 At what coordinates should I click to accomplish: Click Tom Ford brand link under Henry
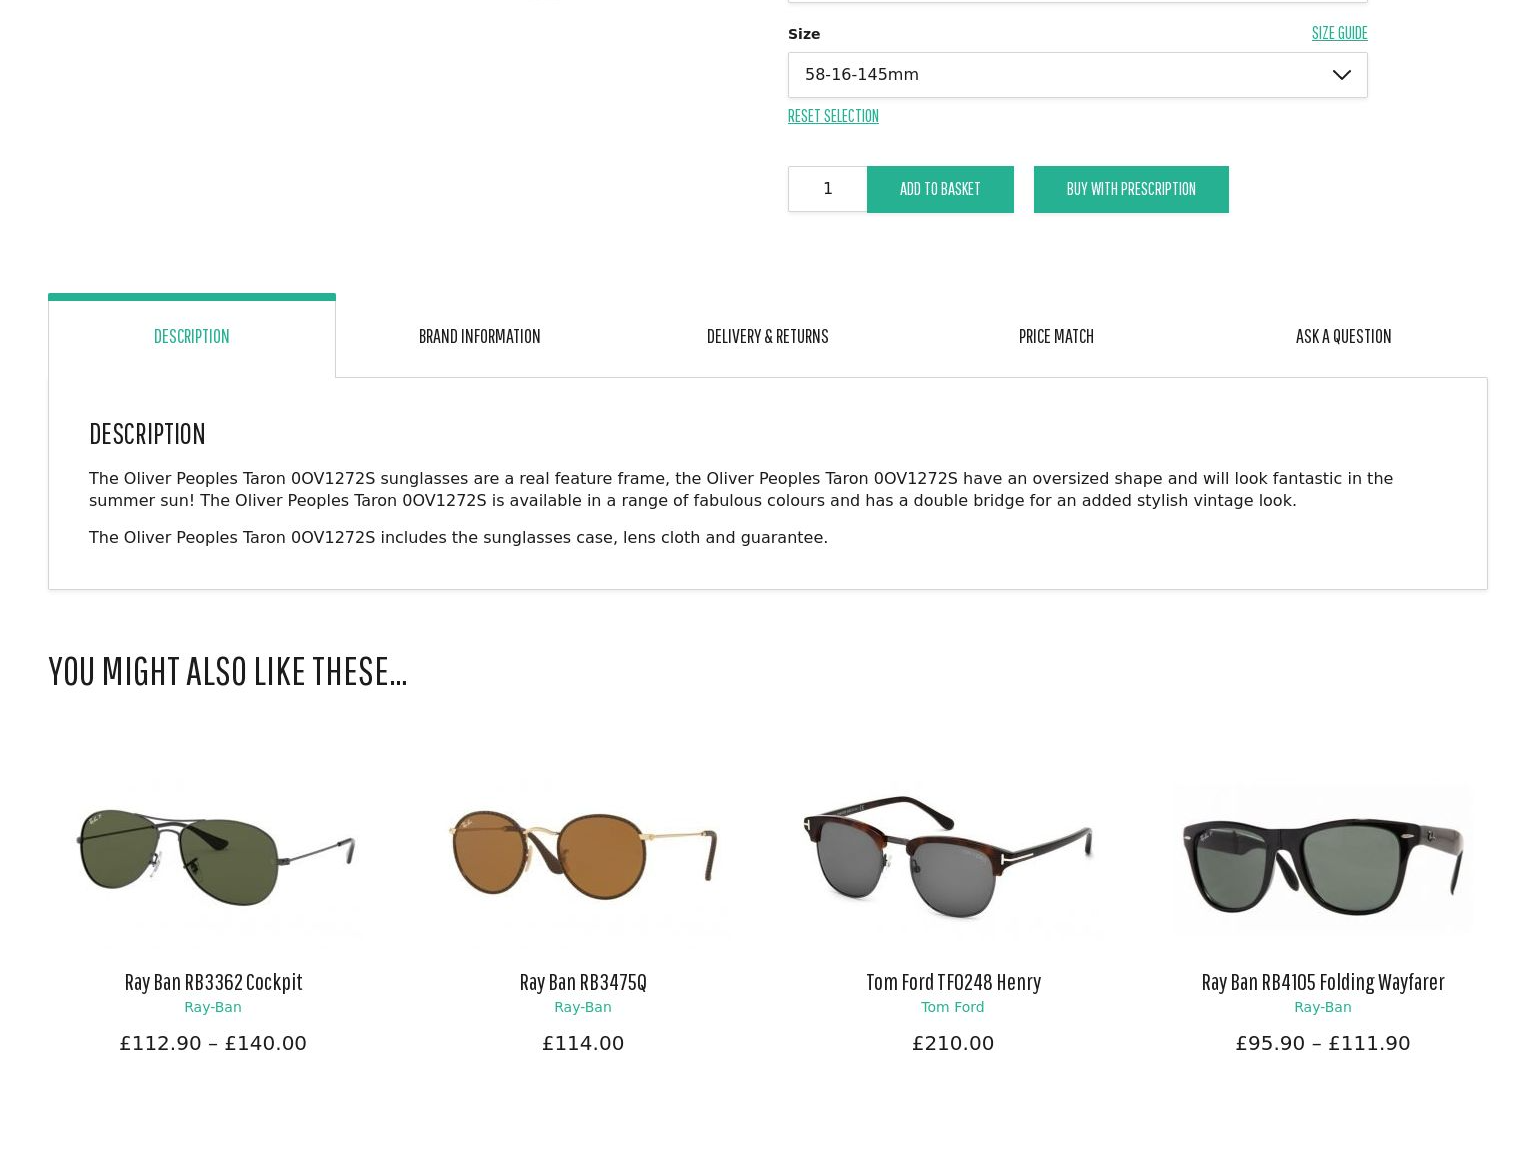tap(952, 1007)
